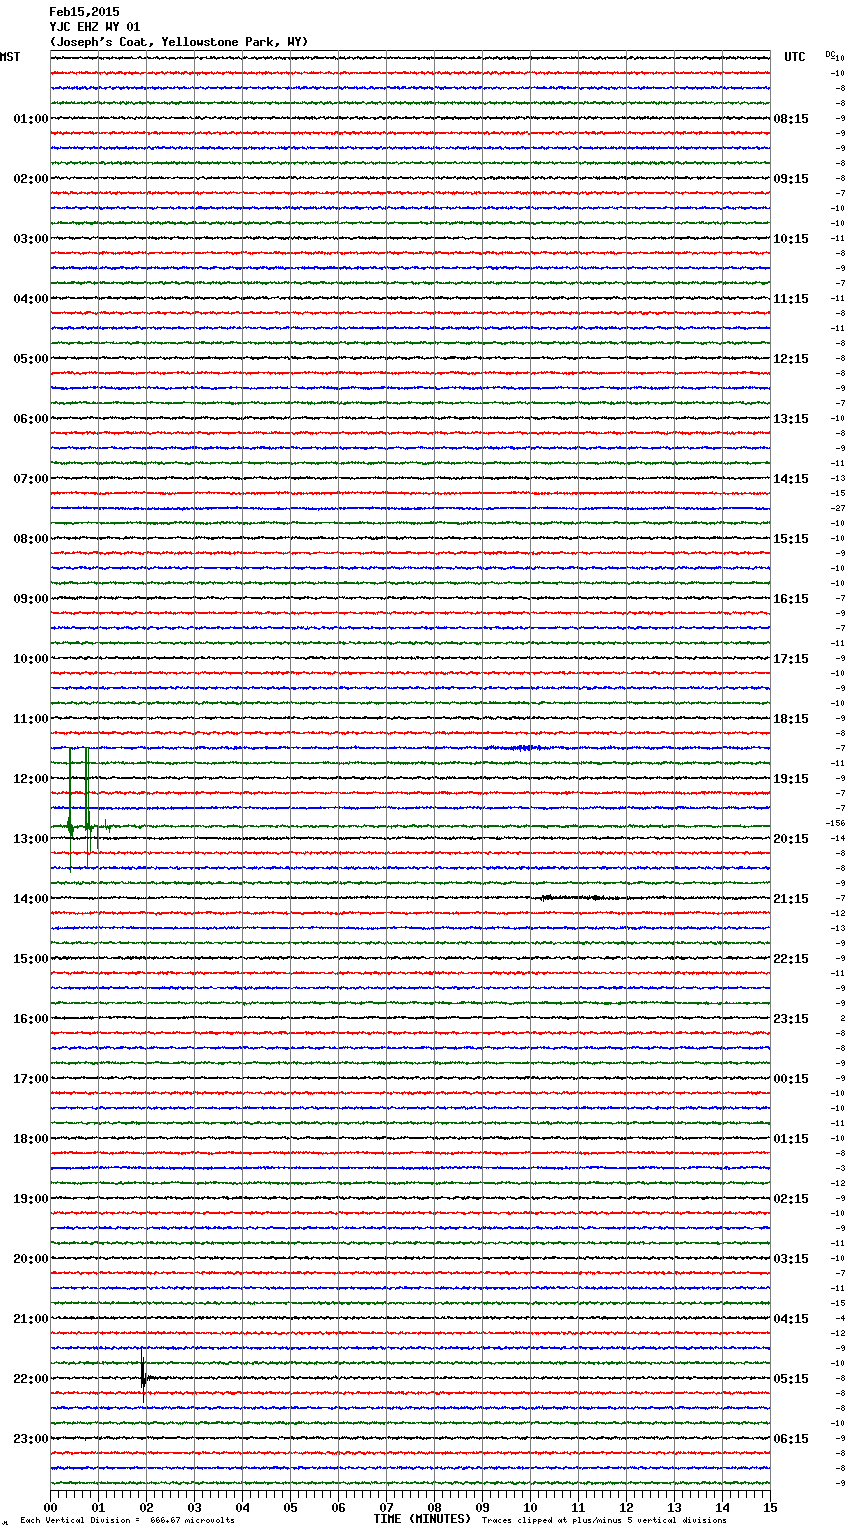Select the 16:00 MST hour label
The image size is (850, 1534).
pyautogui.click(x=31, y=1019)
